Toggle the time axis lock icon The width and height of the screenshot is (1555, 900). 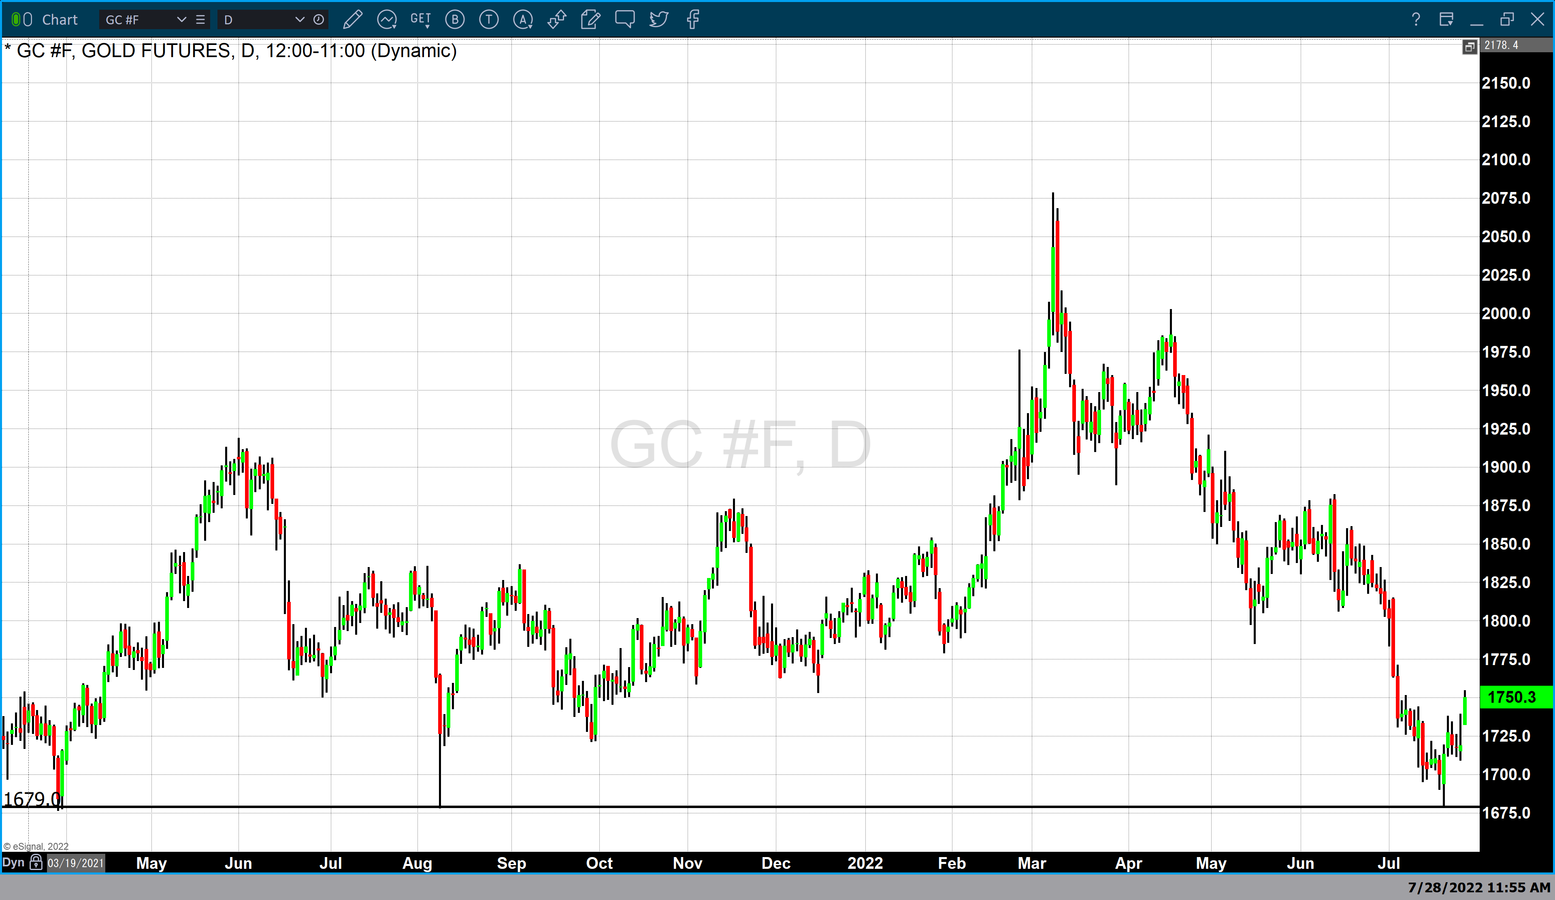pos(36,863)
